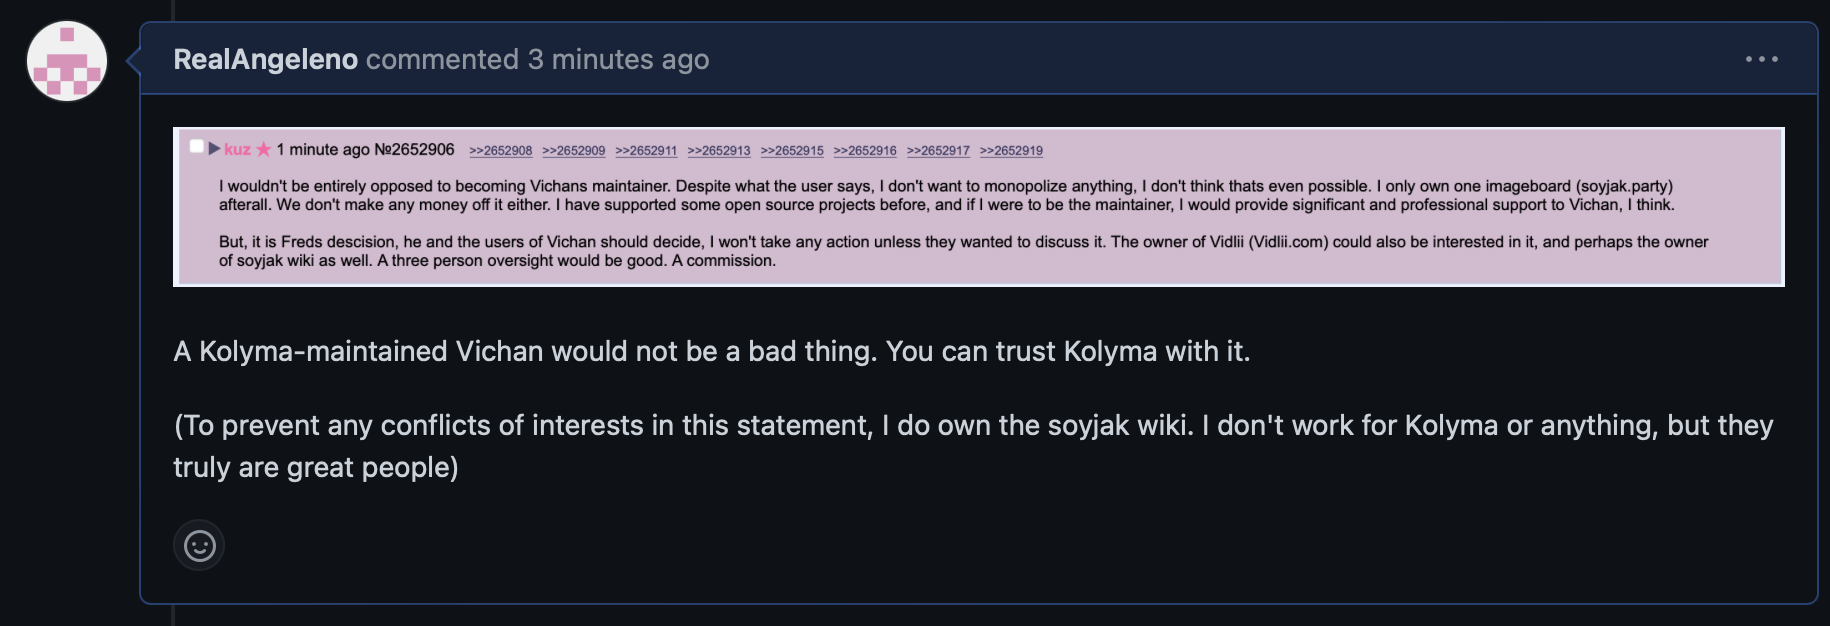
Task: Jump to reply >>2652919
Action: [1011, 151]
